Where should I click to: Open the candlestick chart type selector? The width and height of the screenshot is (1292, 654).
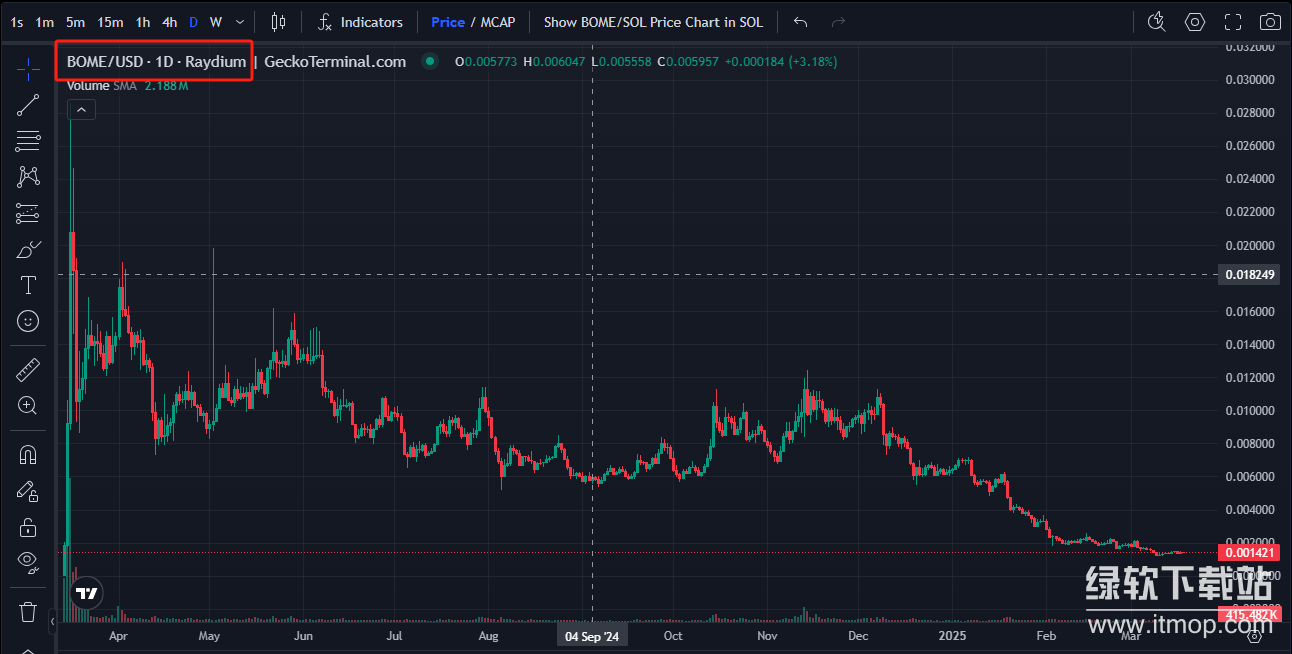279,22
